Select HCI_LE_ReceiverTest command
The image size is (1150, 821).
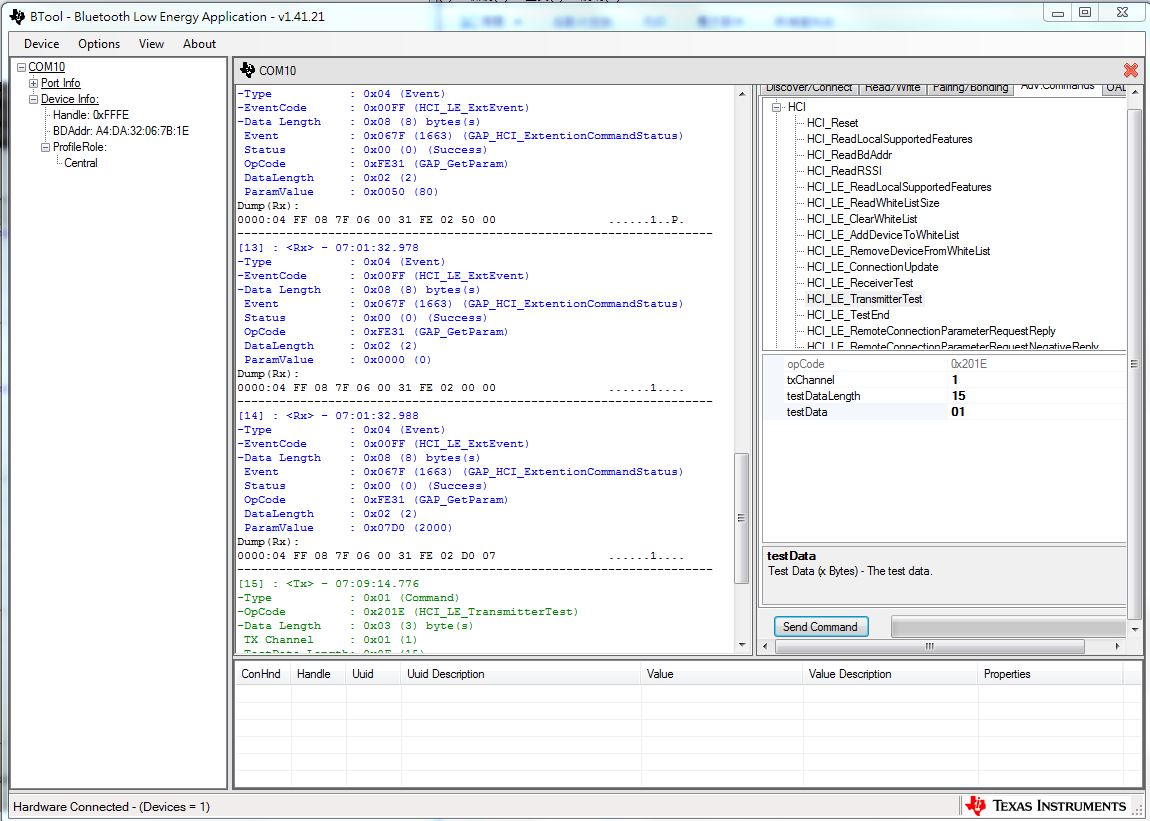860,283
